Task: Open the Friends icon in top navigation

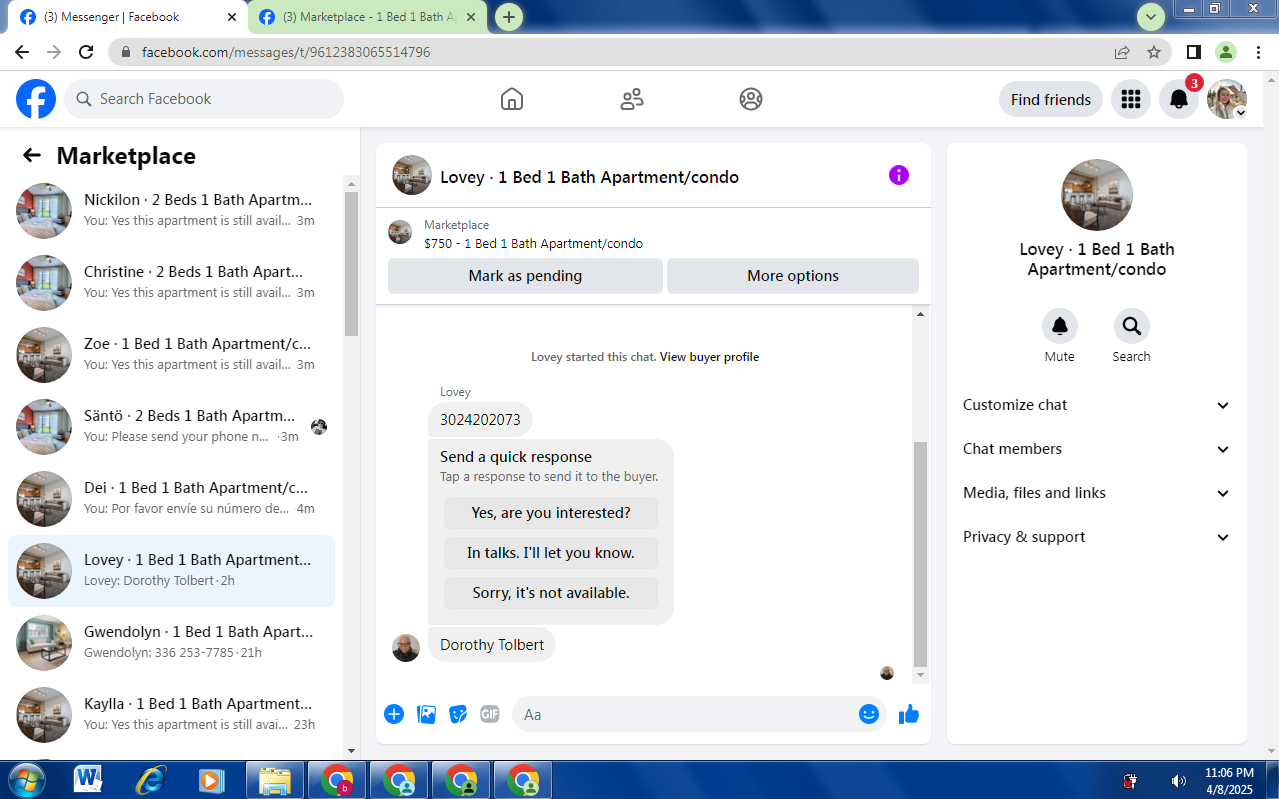Action: (632, 99)
